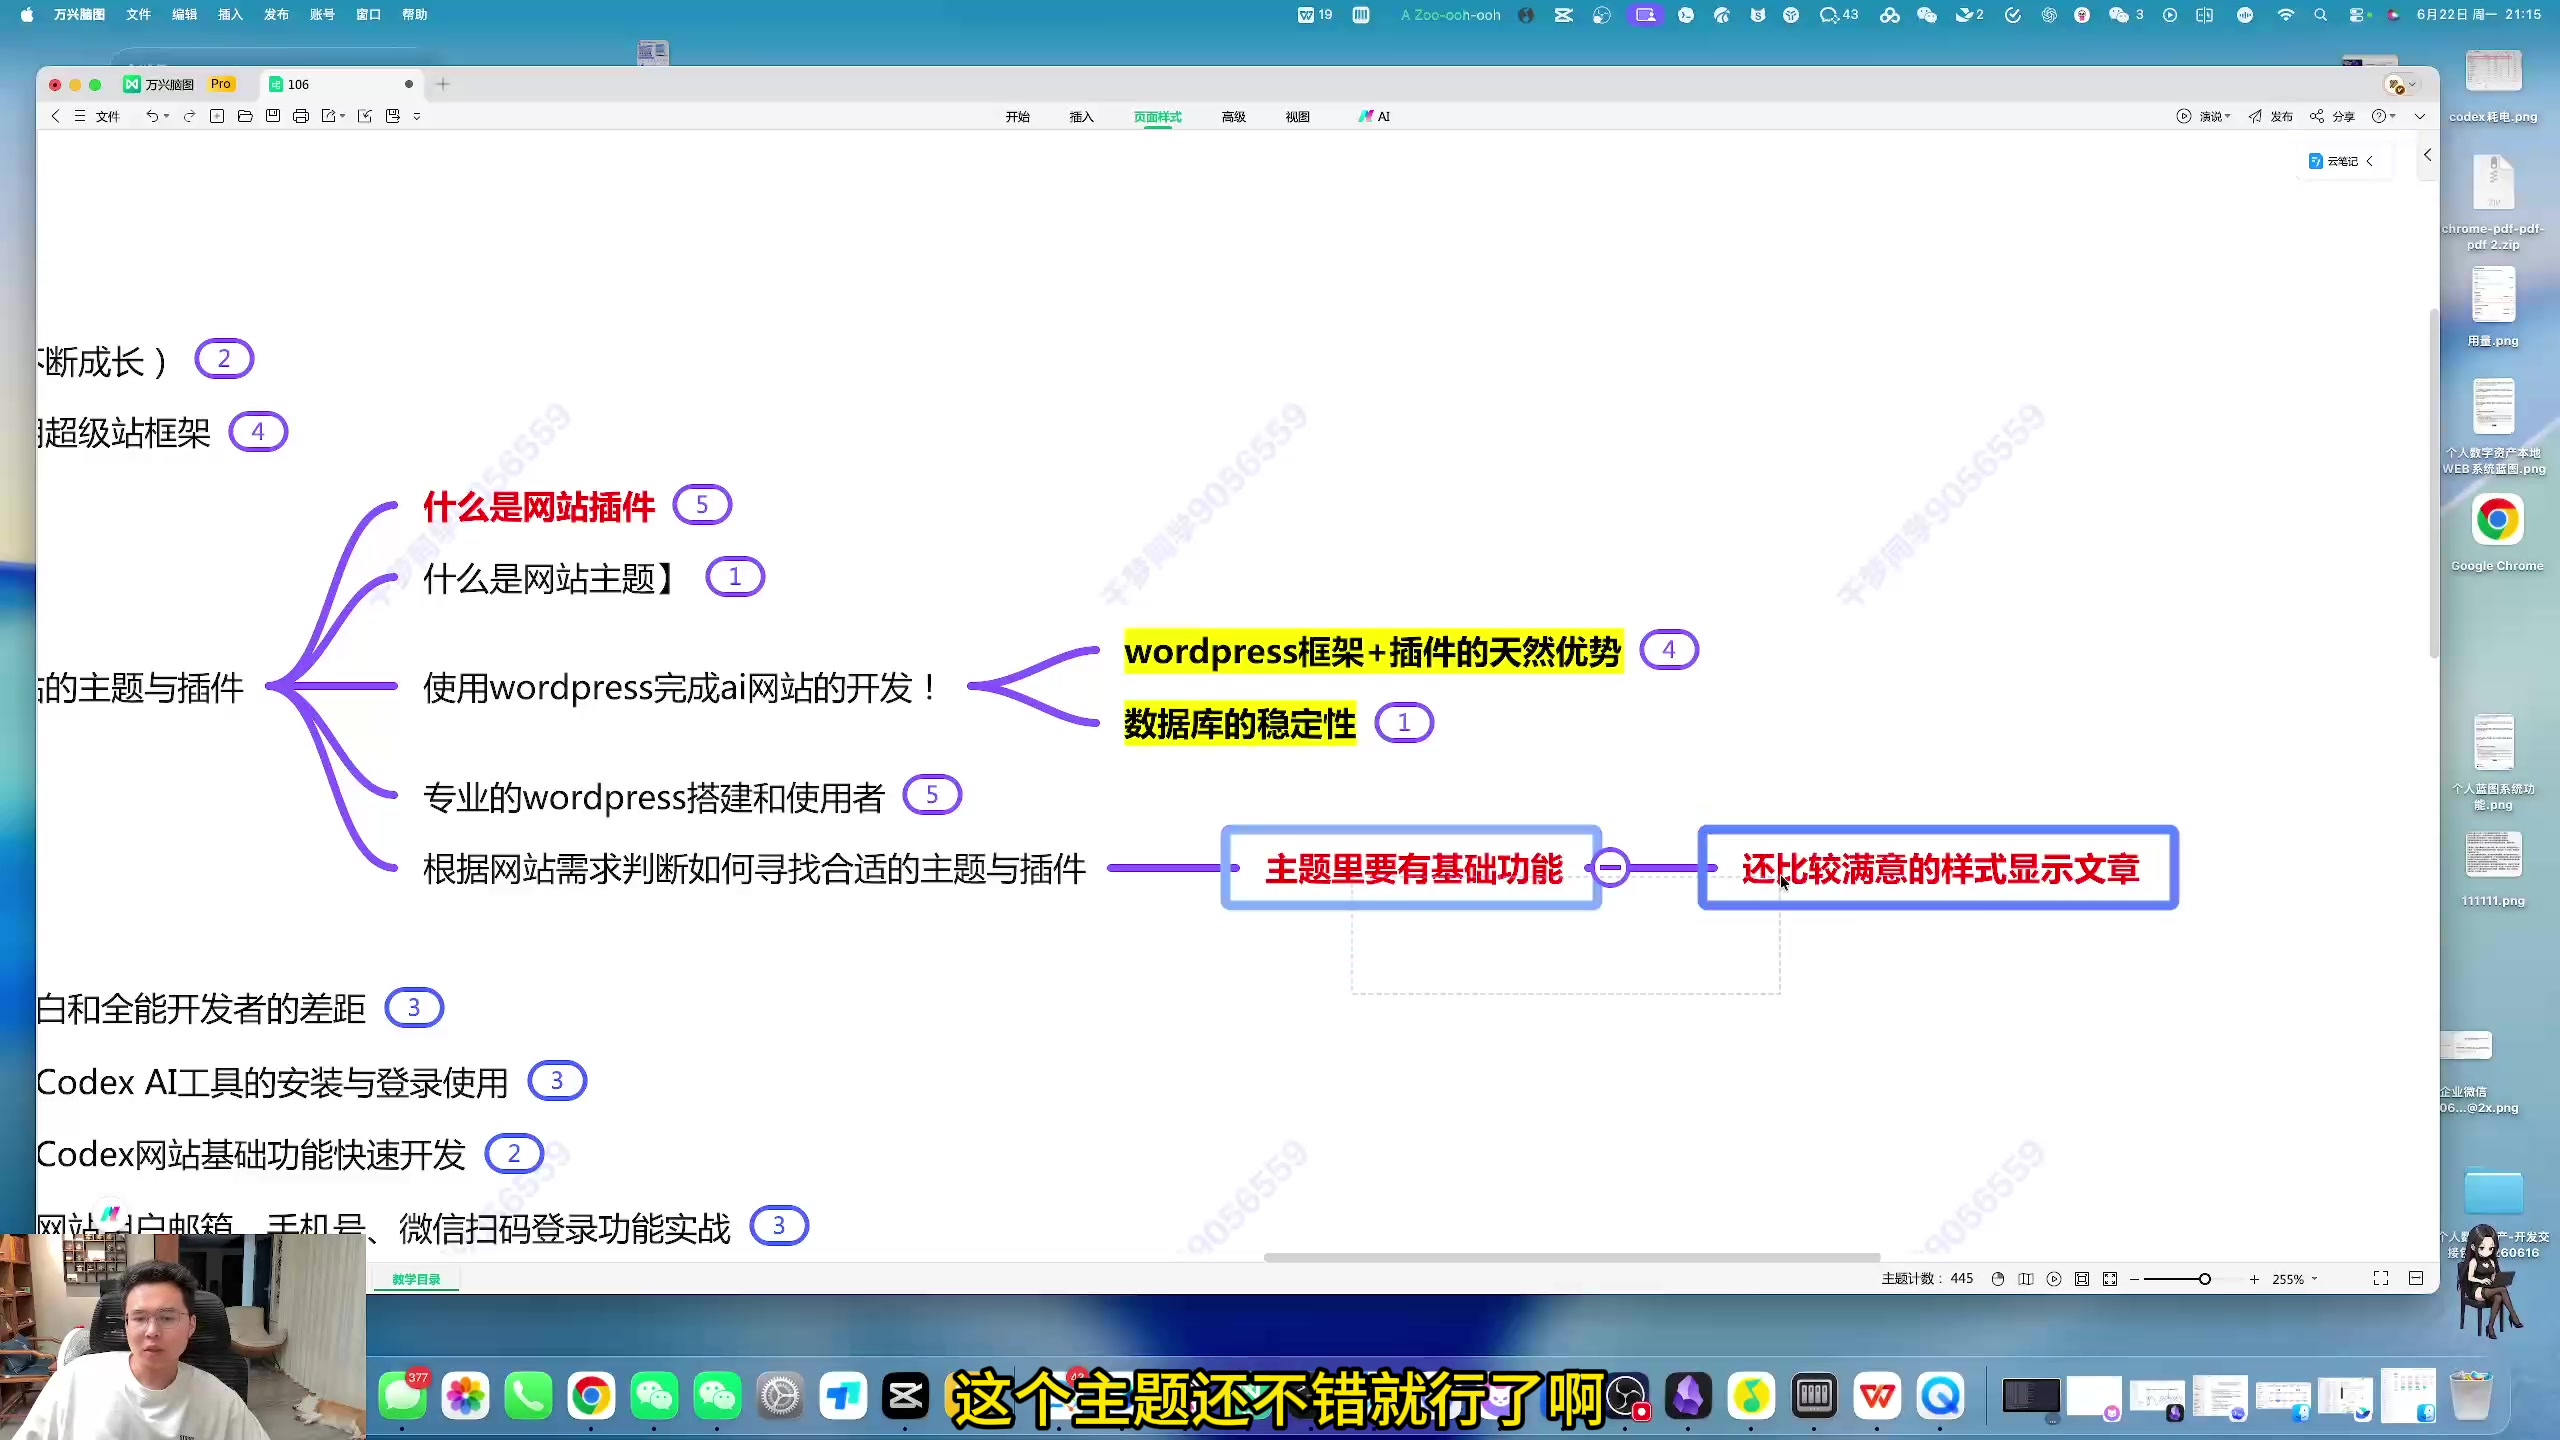This screenshot has width=2560, height=1440.
Task: Expand the wordpress框架+插件的天然优势 badge 4
Action: point(1668,650)
